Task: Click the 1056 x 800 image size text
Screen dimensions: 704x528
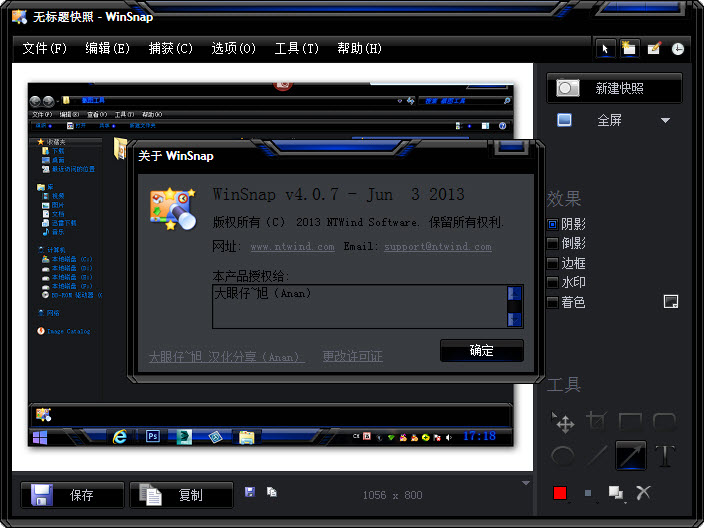Action: [x=392, y=495]
